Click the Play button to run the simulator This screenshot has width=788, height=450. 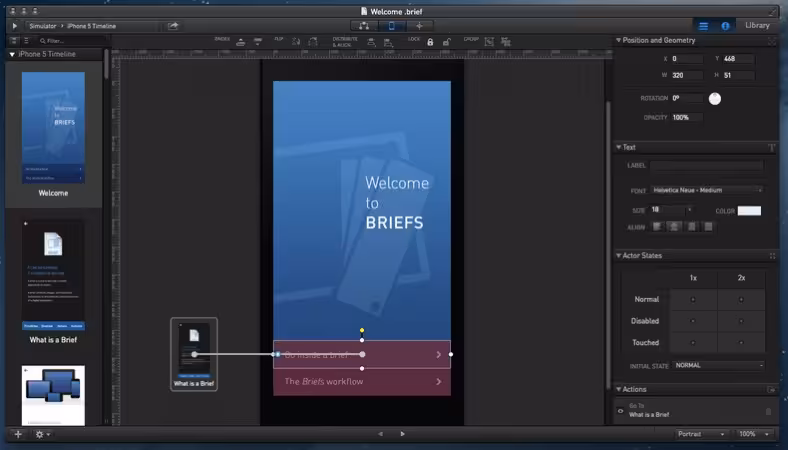pyautogui.click(x=15, y=26)
